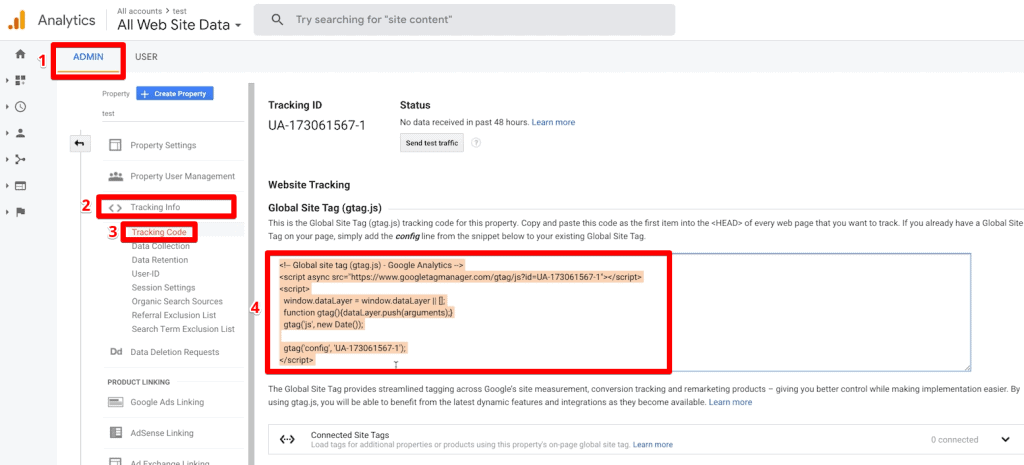Open Data Retention settings
This screenshot has width=1024, height=465.
160,260
